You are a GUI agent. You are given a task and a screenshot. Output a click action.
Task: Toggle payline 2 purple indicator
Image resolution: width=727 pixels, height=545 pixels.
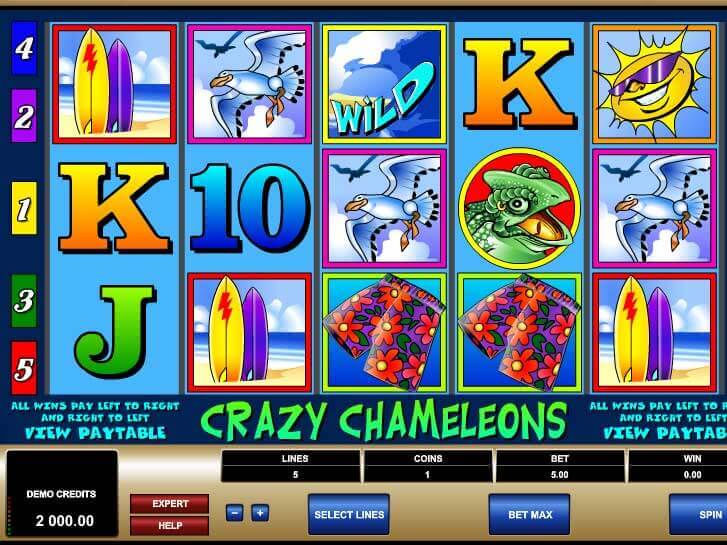tap(24, 116)
